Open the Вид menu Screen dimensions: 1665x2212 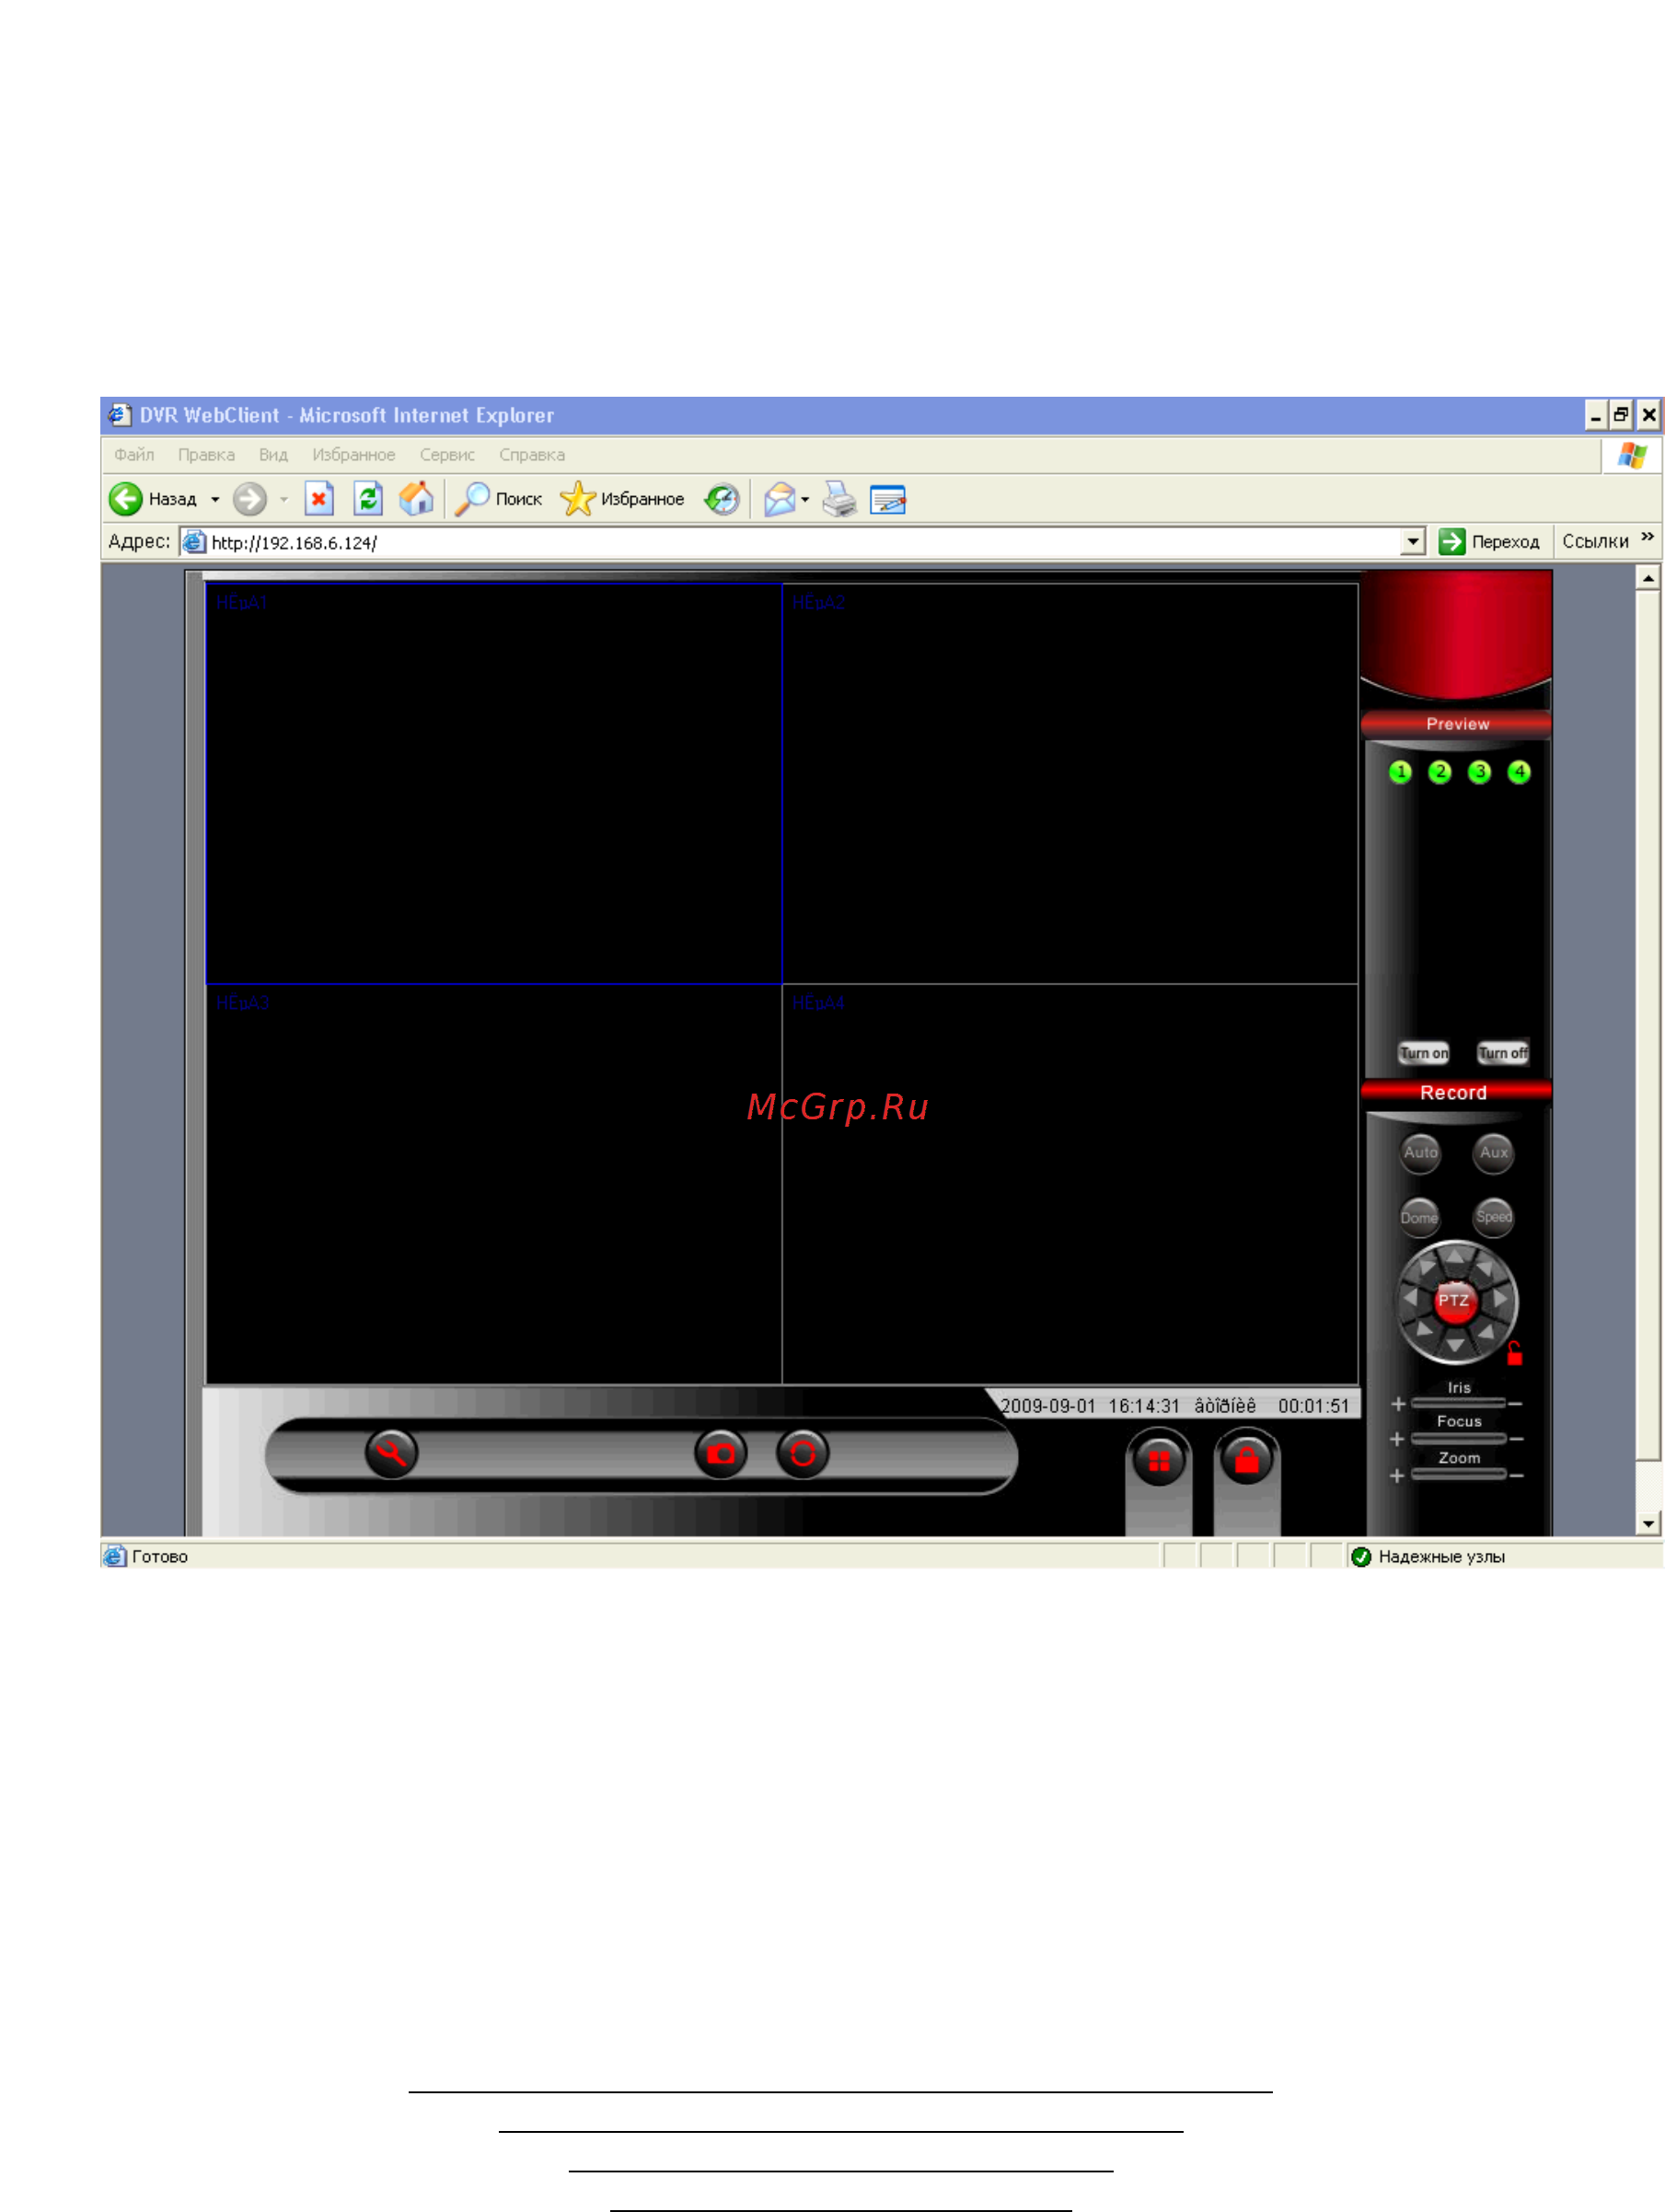pyautogui.click(x=273, y=454)
